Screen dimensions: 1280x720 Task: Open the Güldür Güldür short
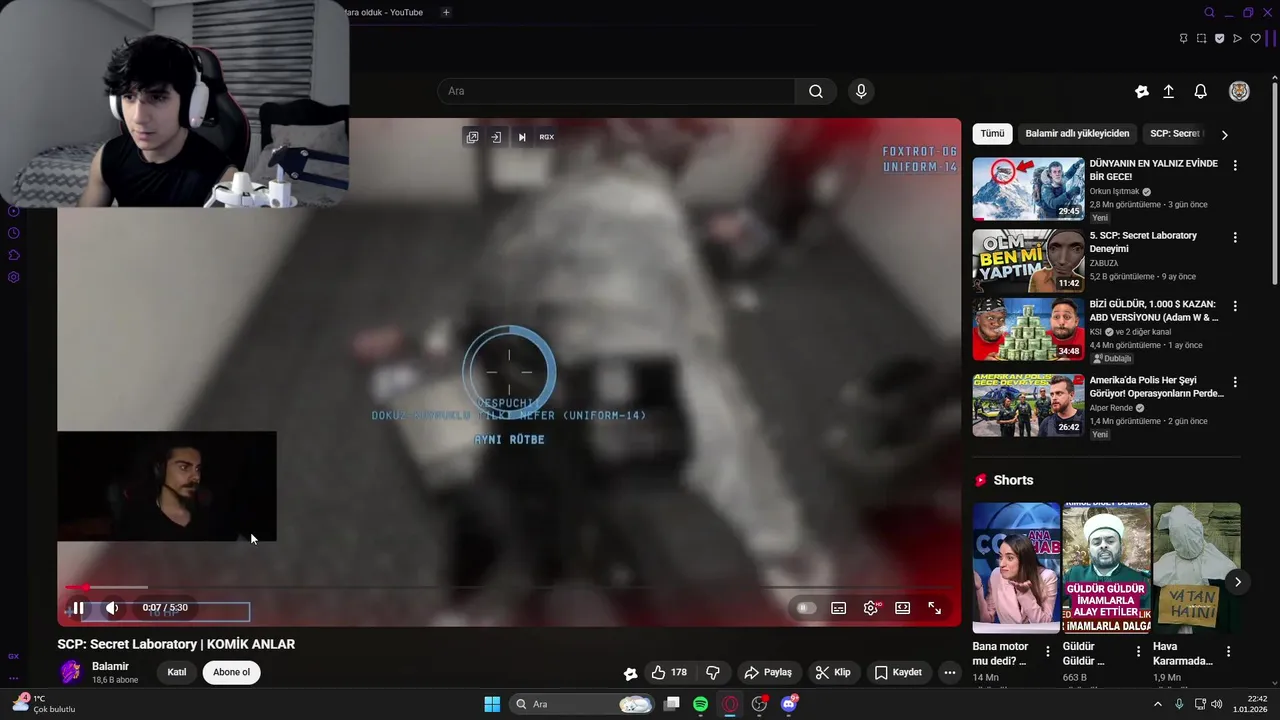click(1106, 568)
